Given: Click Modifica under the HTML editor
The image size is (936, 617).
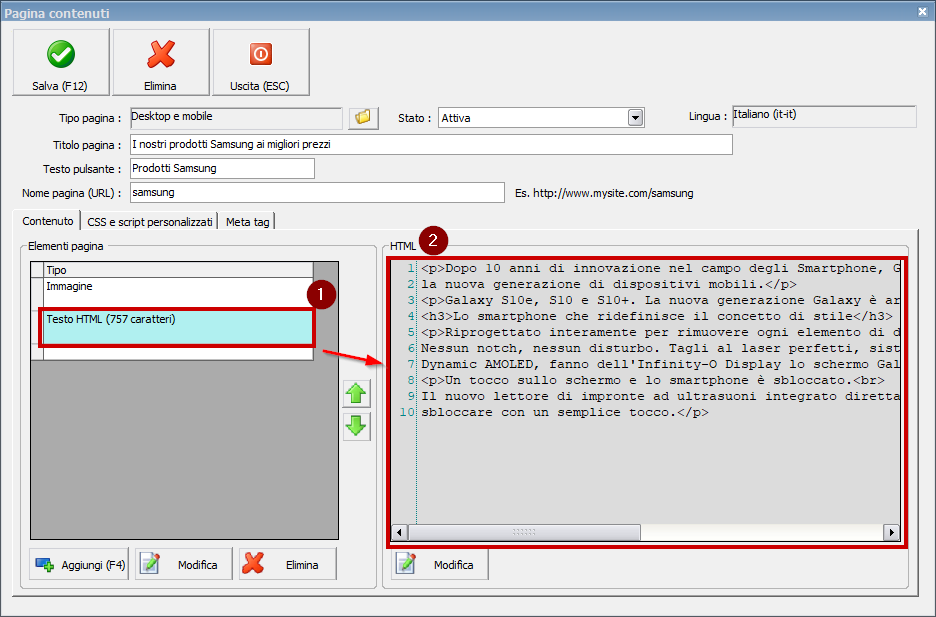Looking at the screenshot, I should tap(439, 564).
